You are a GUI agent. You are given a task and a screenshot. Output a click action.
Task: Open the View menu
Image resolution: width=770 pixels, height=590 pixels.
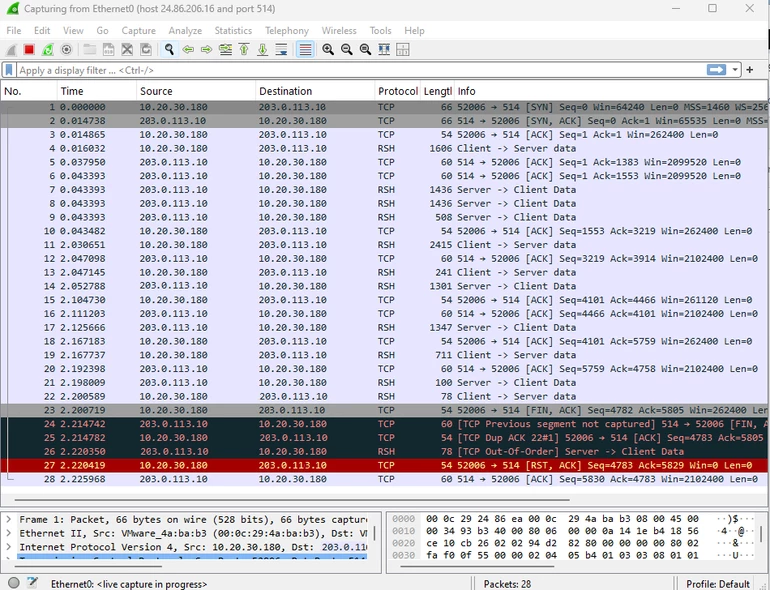click(73, 30)
